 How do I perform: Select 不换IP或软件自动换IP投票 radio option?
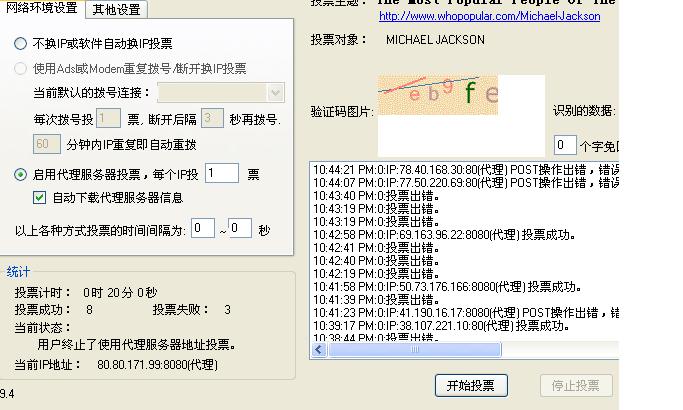point(21,44)
